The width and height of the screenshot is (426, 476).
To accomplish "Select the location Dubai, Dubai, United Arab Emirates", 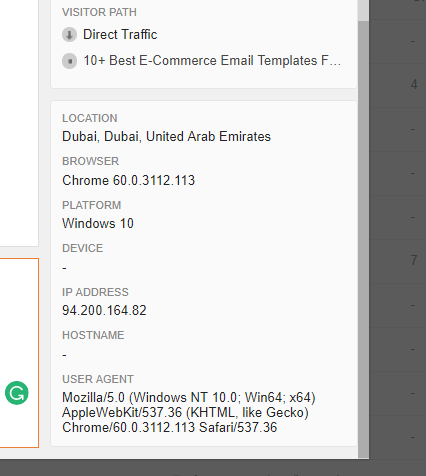I will 166,136.
